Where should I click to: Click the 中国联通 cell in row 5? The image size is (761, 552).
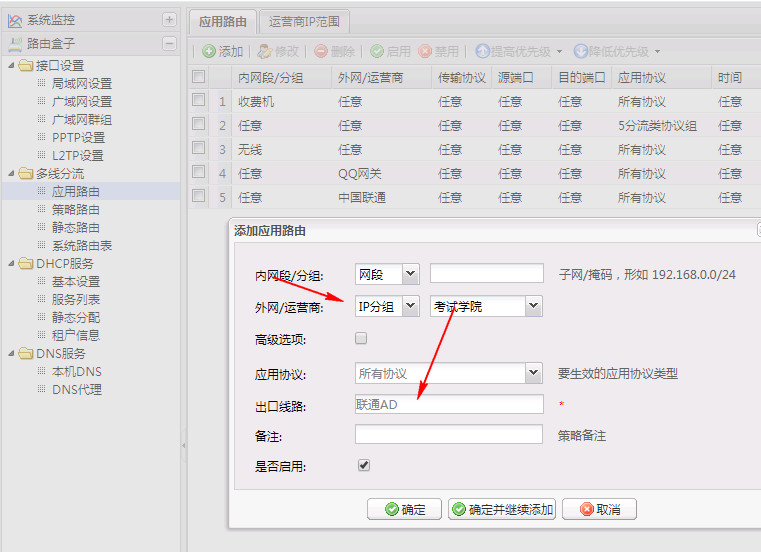(362, 198)
